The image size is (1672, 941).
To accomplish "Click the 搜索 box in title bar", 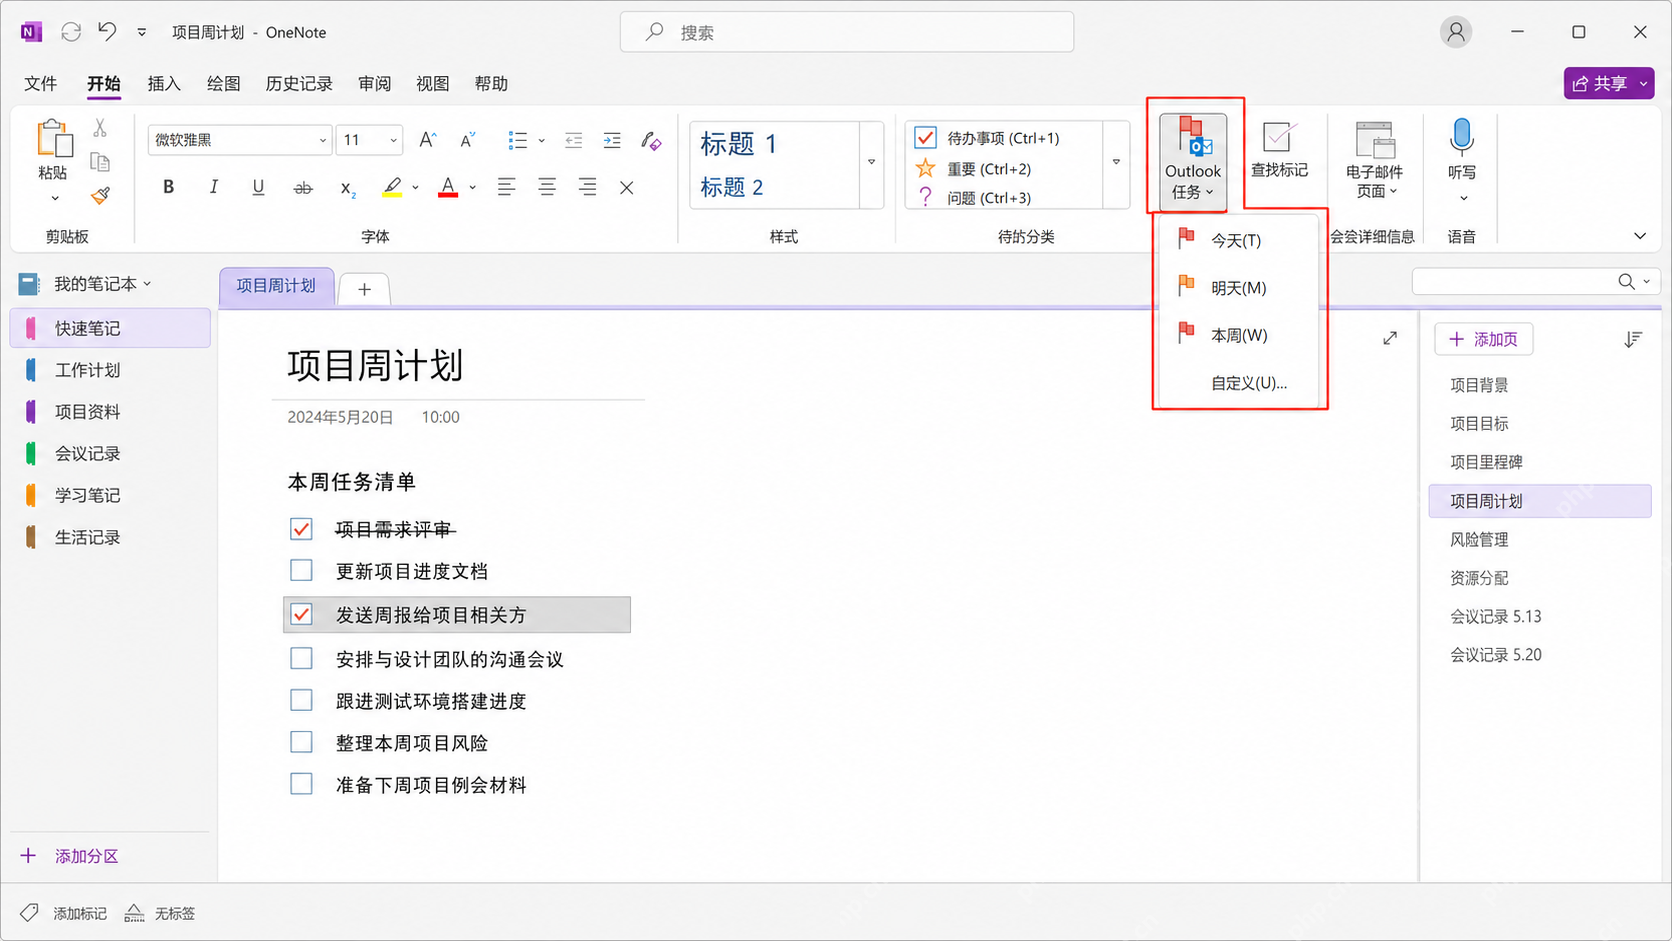I will tap(847, 32).
